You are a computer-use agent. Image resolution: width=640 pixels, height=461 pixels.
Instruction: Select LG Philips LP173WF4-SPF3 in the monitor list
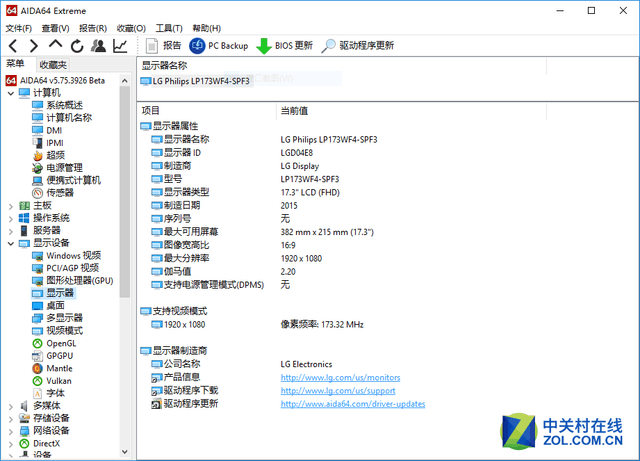(195, 81)
